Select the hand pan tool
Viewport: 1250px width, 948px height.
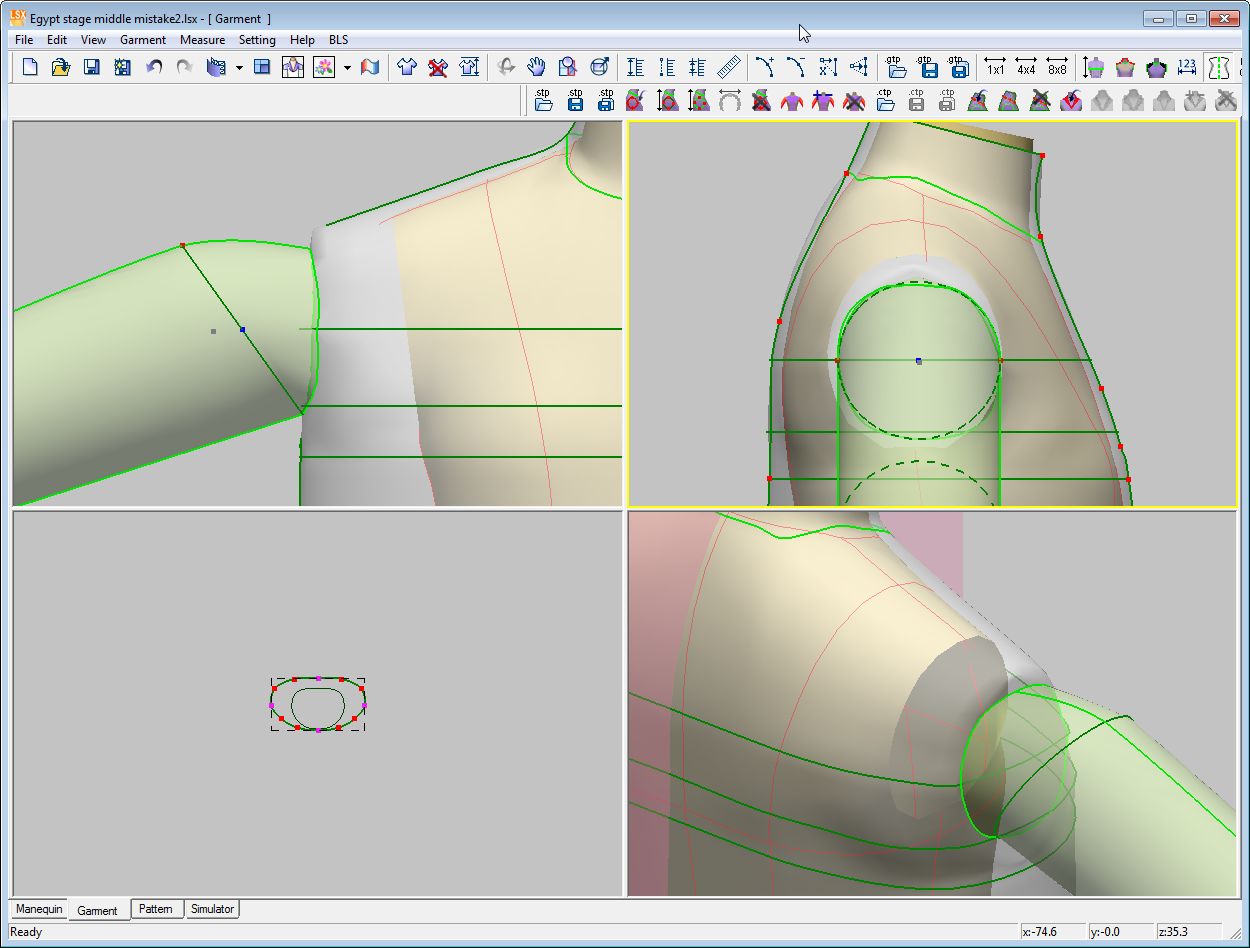[x=537, y=67]
